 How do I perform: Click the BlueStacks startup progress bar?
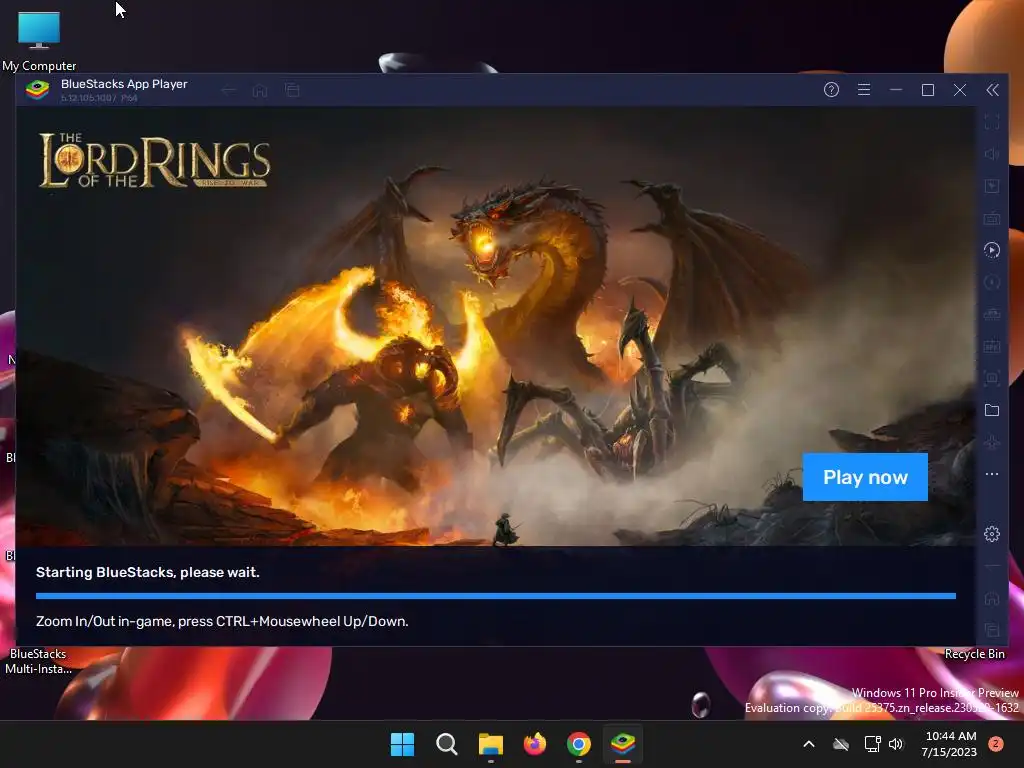click(x=496, y=596)
